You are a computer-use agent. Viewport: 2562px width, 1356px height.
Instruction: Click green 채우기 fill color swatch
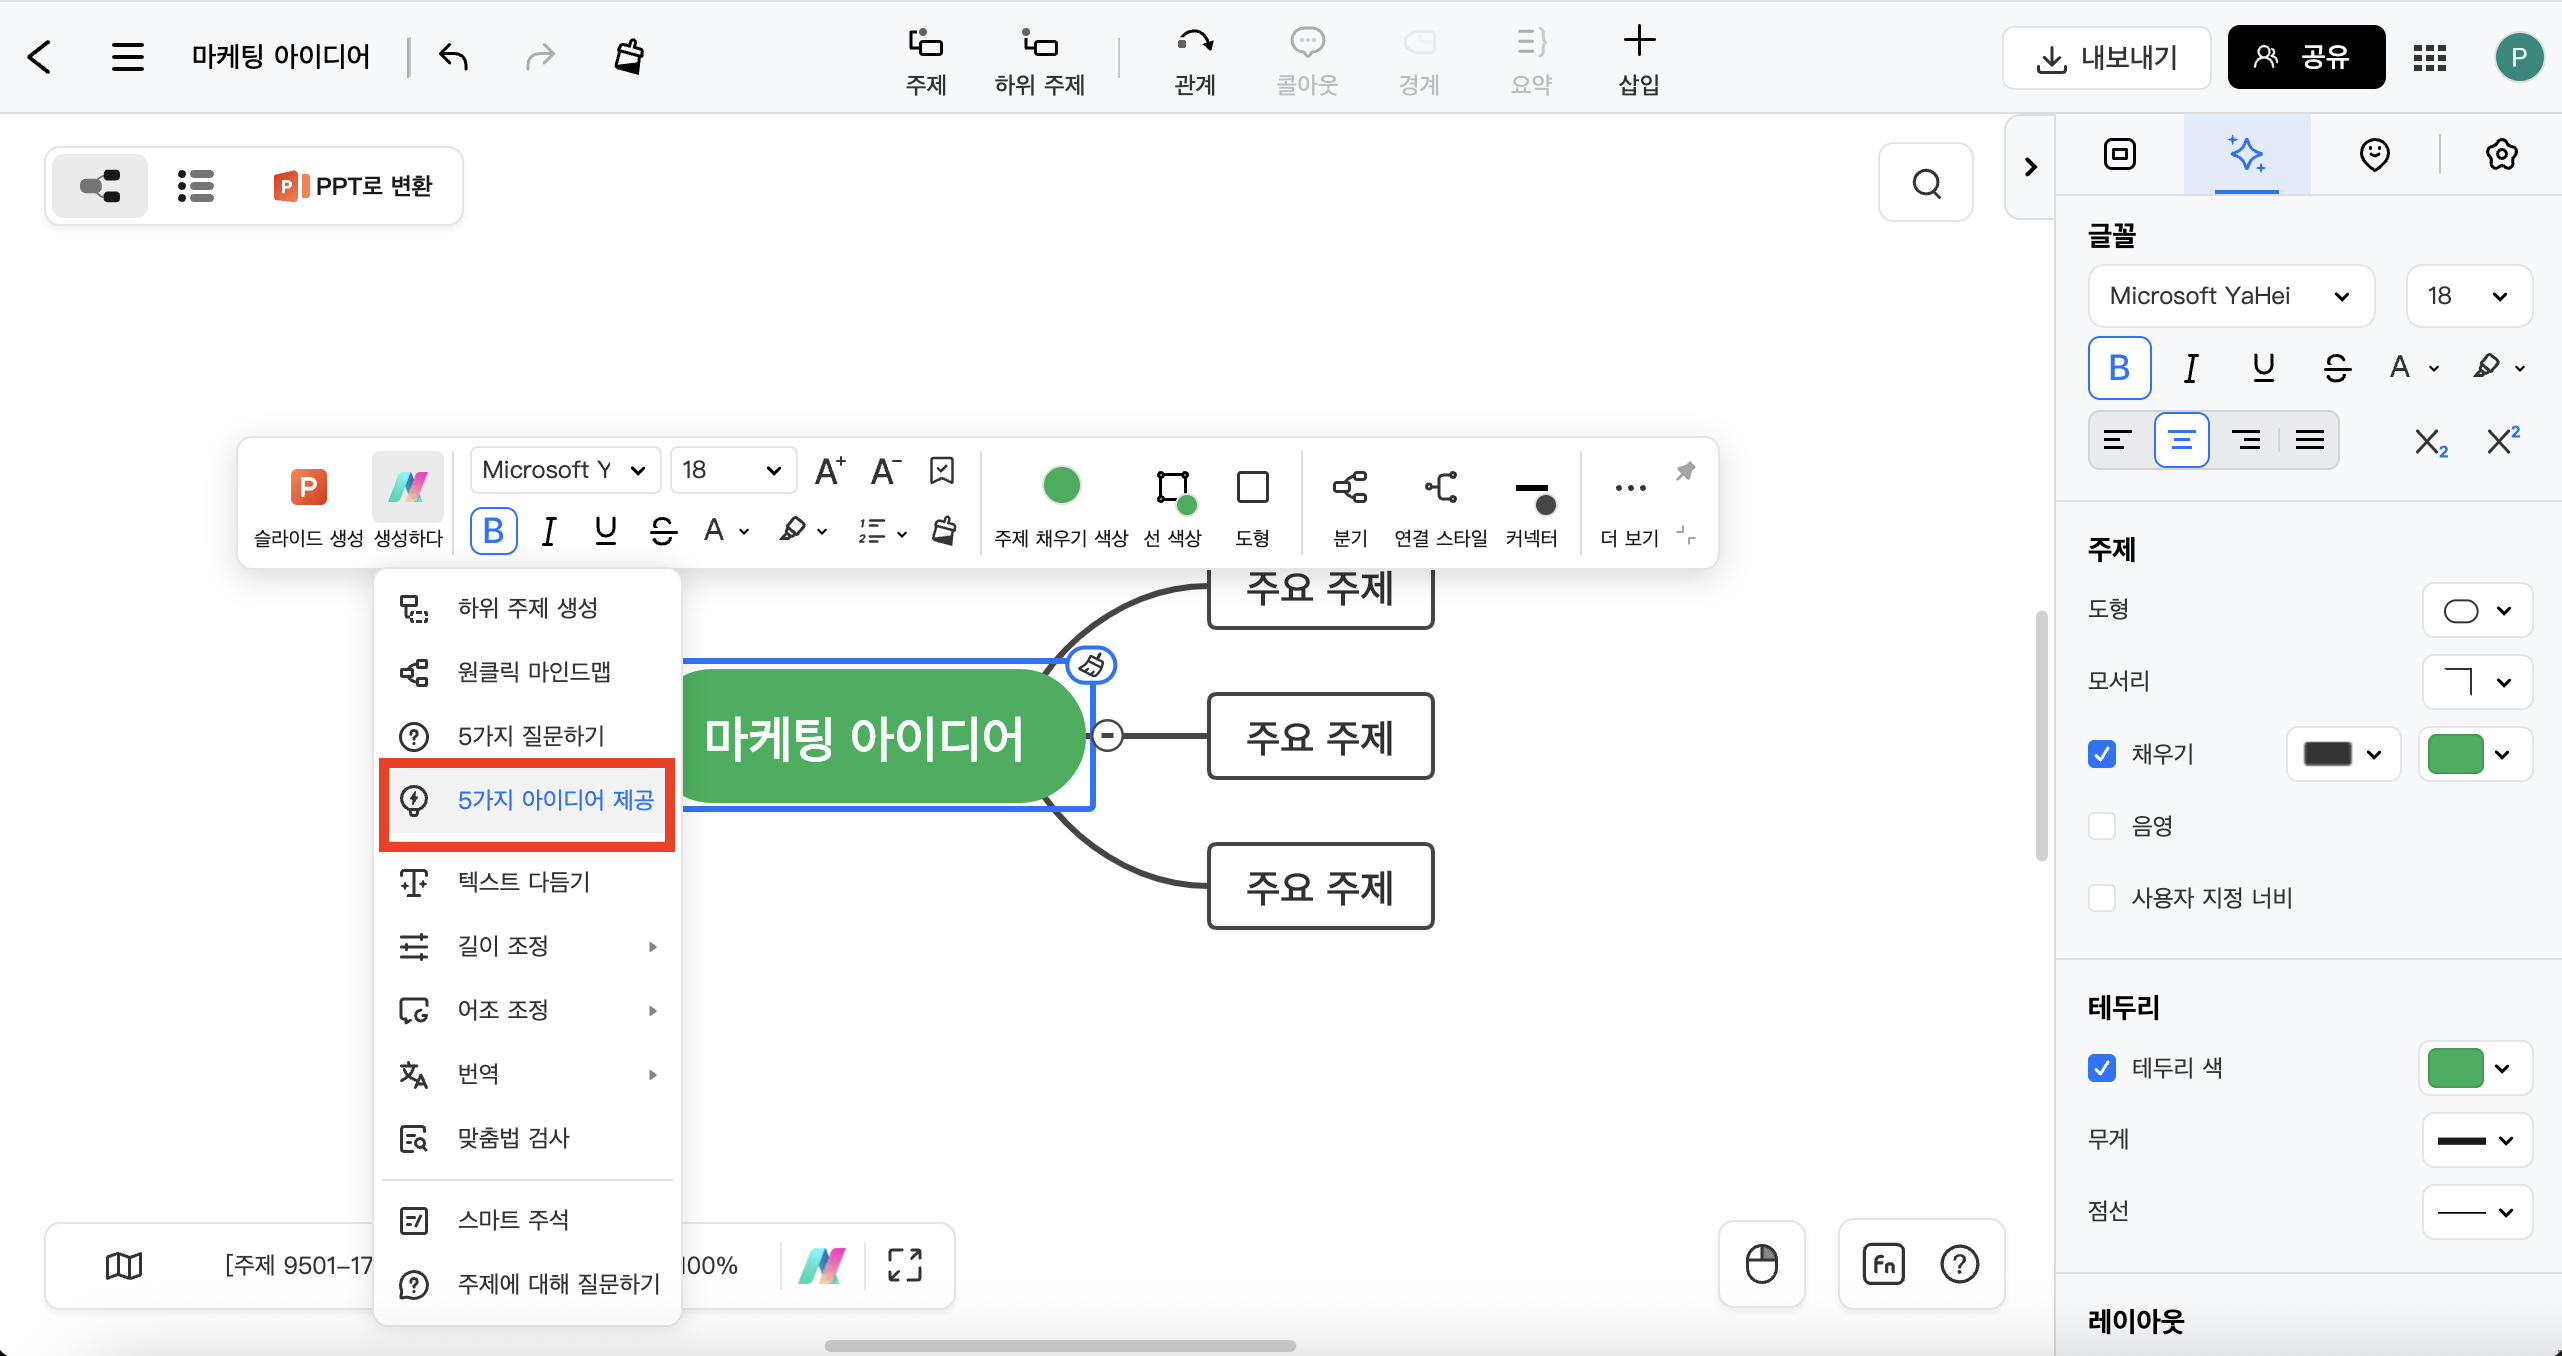2456,754
